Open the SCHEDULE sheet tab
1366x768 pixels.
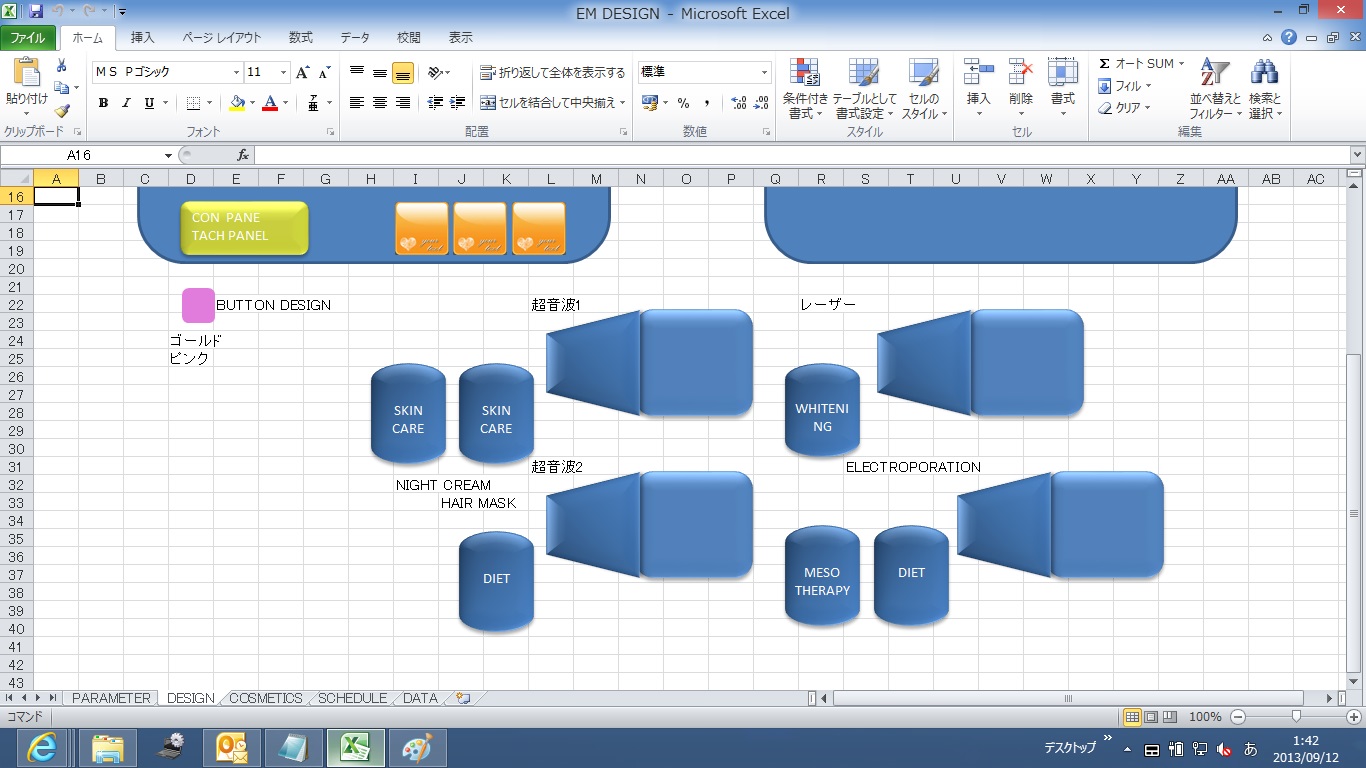[353, 698]
